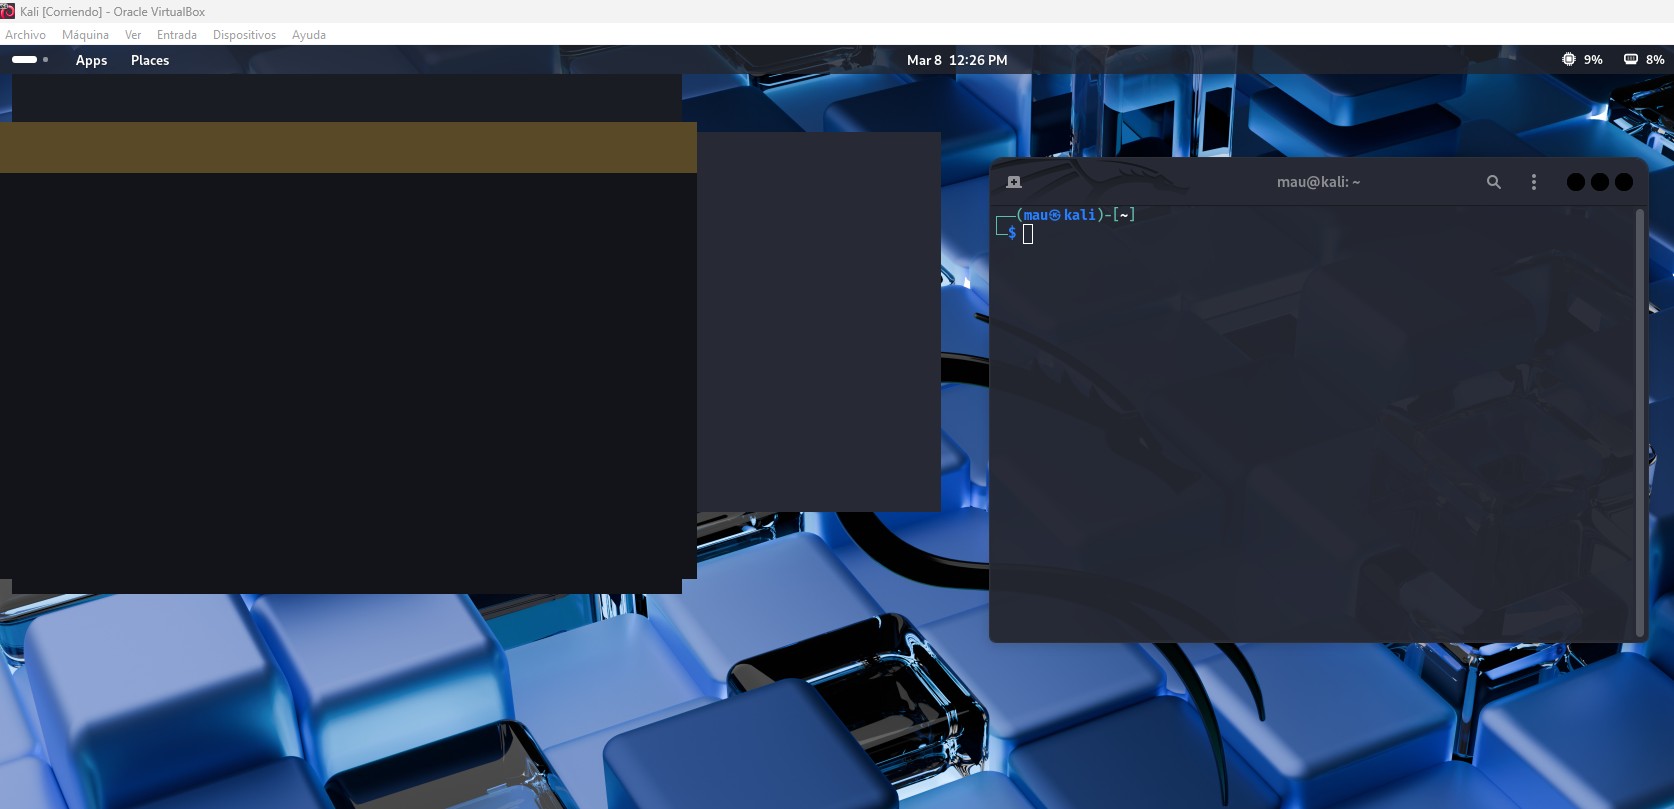Open the terminal three-dot menu
The height and width of the screenshot is (809, 1674).
pos(1534,182)
